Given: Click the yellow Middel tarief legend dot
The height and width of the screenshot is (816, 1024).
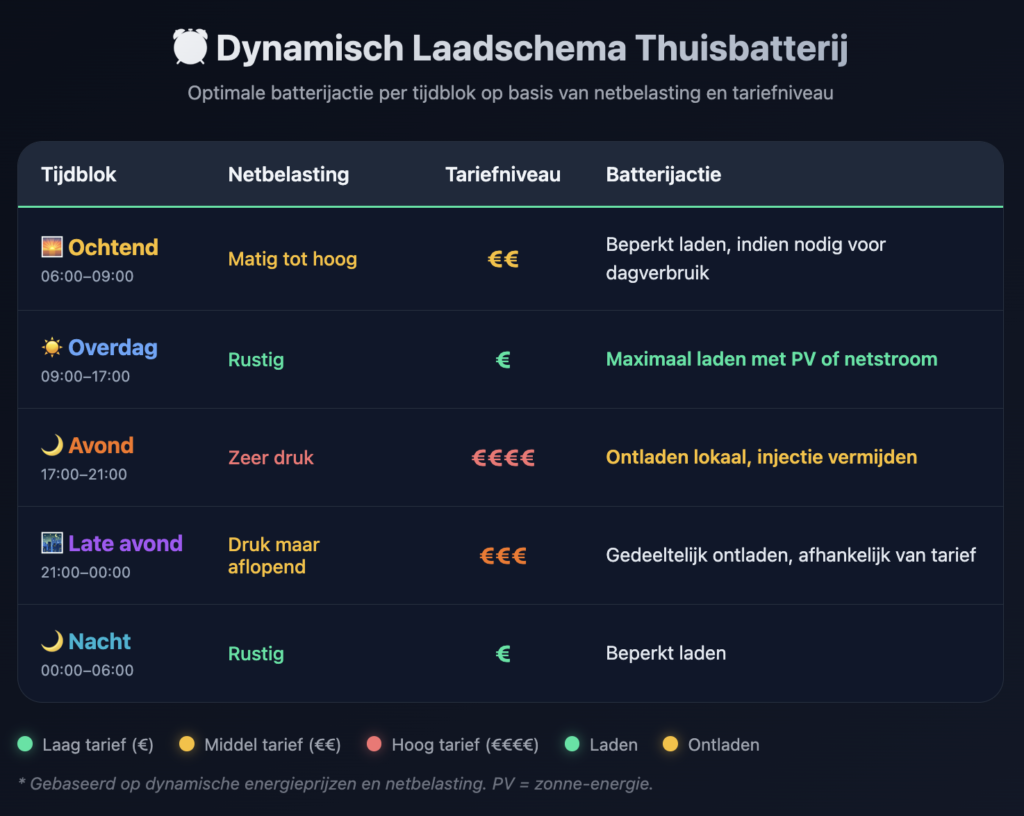Looking at the screenshot, I should [187, 744].
